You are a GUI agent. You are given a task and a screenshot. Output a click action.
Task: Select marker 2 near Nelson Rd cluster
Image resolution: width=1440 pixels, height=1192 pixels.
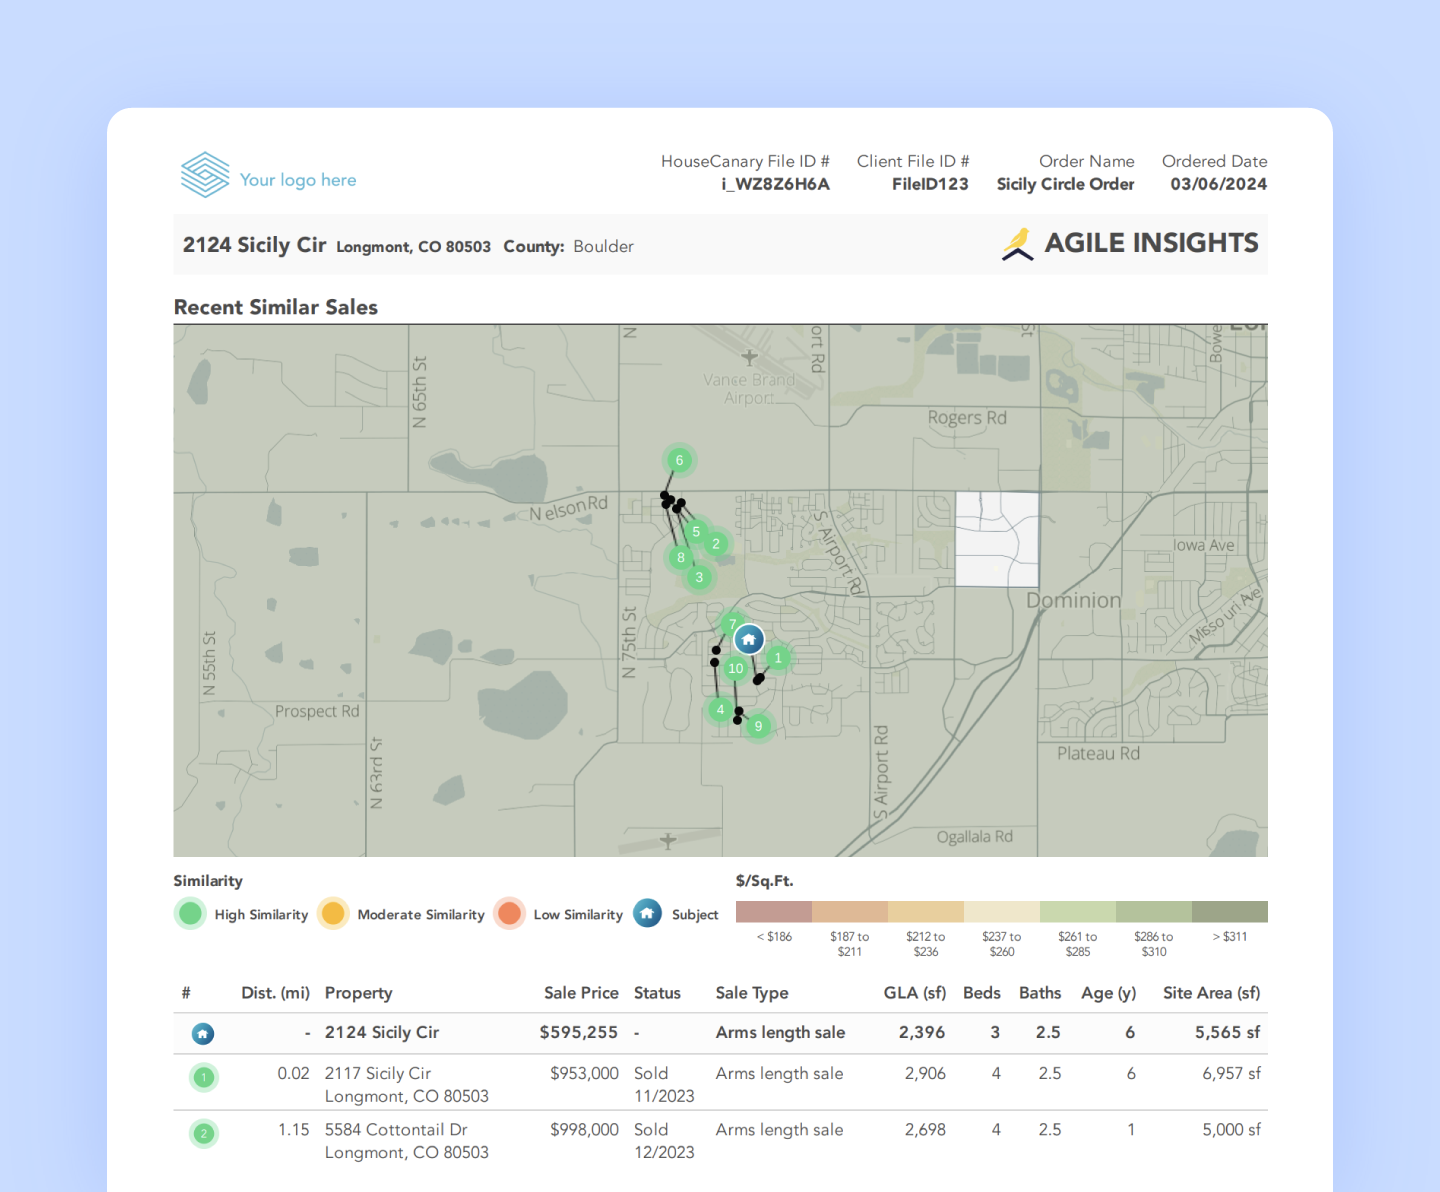click(715, 543)
